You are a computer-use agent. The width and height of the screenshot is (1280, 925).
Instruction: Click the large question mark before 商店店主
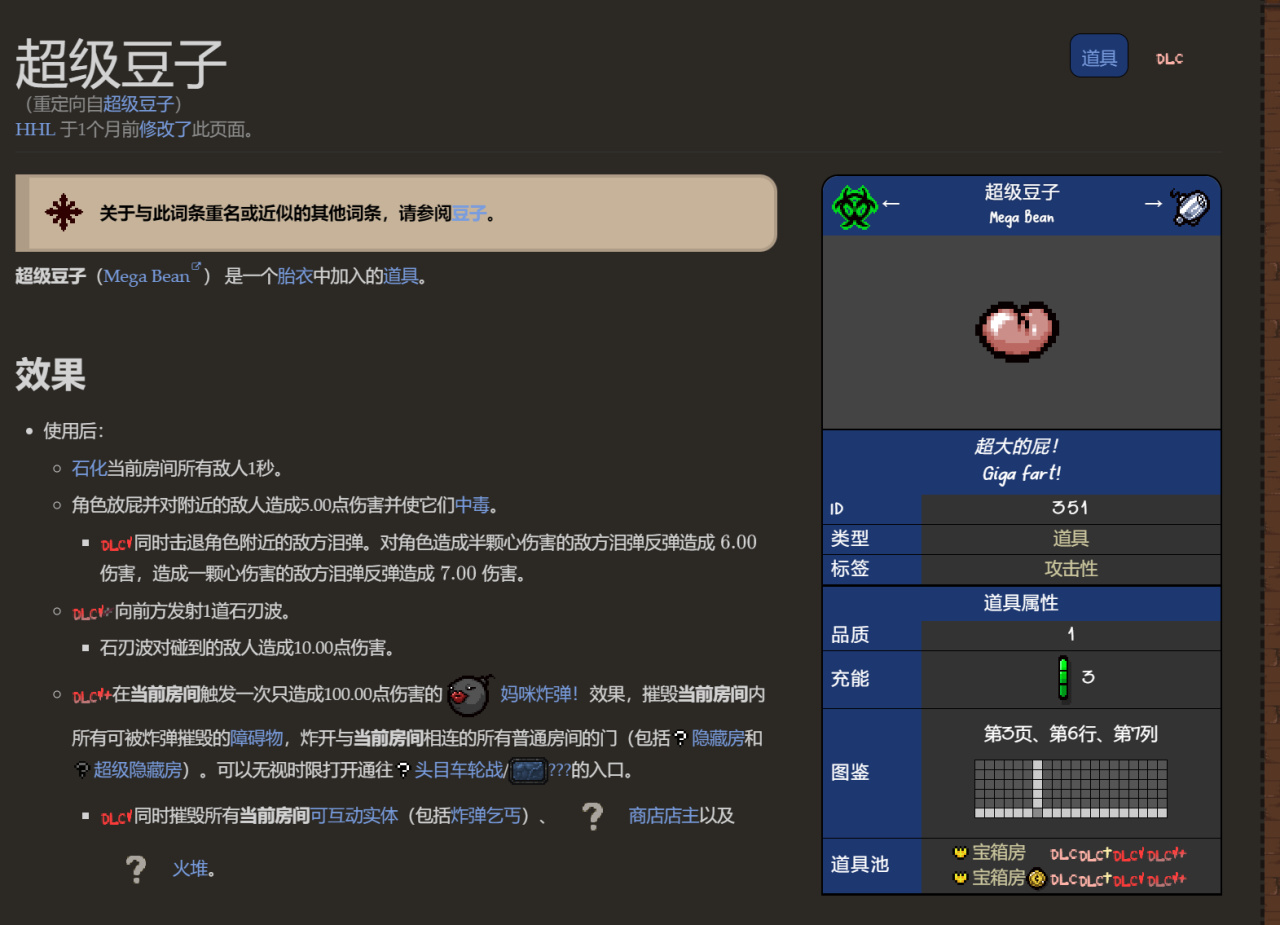click(592, 816)
